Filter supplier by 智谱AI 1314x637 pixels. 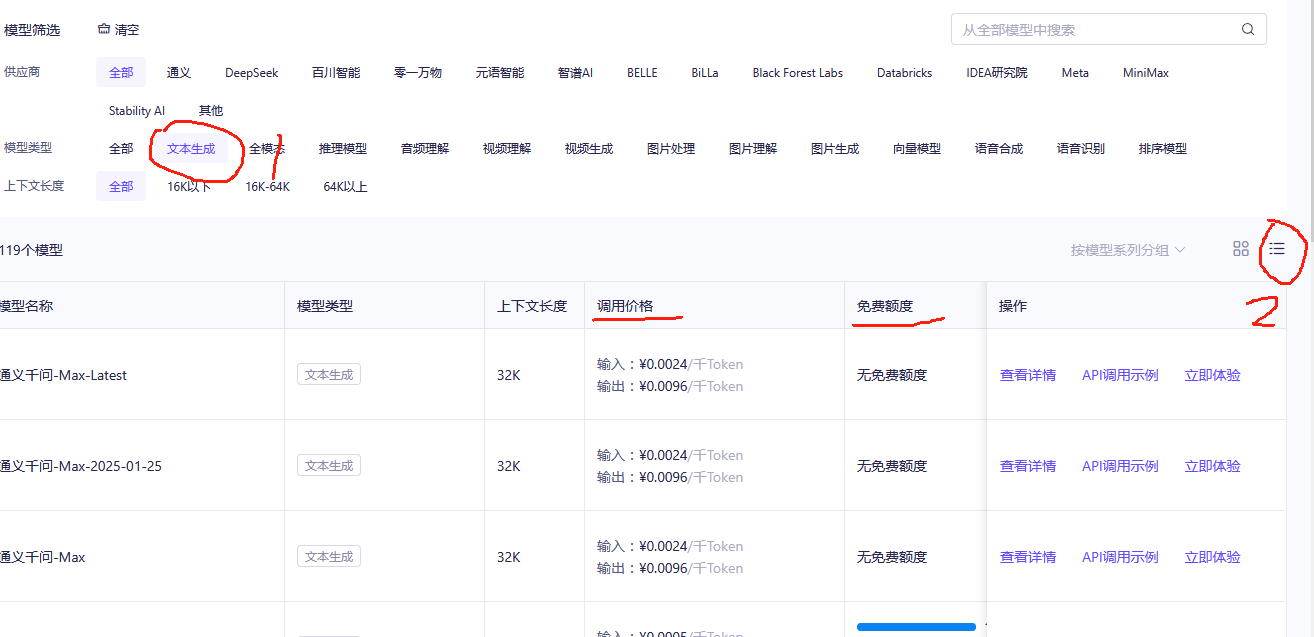576,73
